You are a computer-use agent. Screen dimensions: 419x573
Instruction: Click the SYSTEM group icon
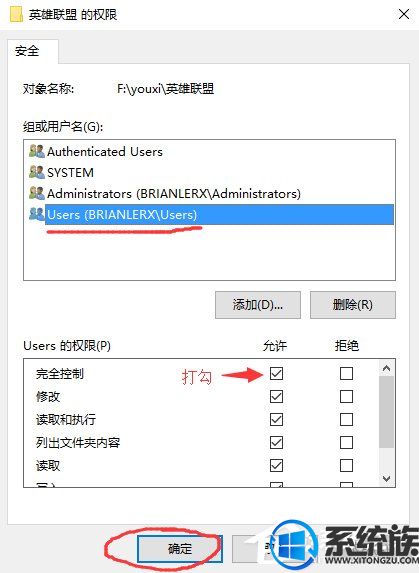tap(37, 172)
